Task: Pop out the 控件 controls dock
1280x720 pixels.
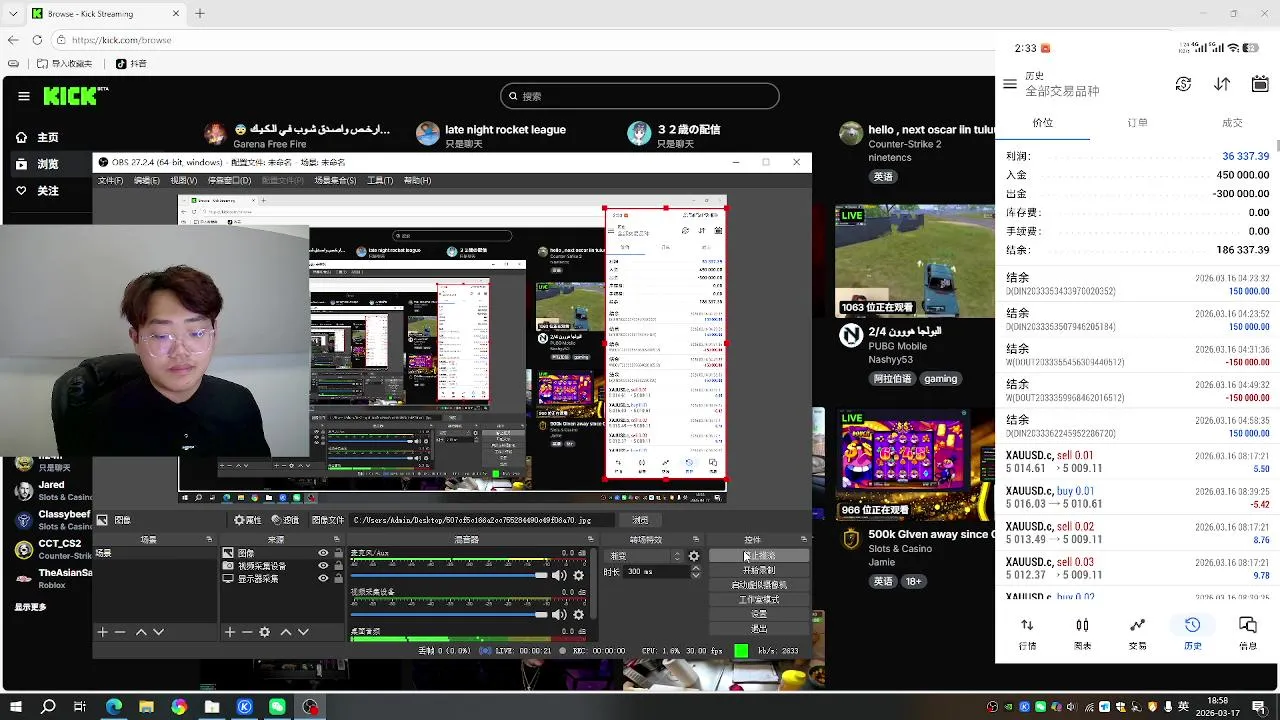Action: tap(802, 540)
